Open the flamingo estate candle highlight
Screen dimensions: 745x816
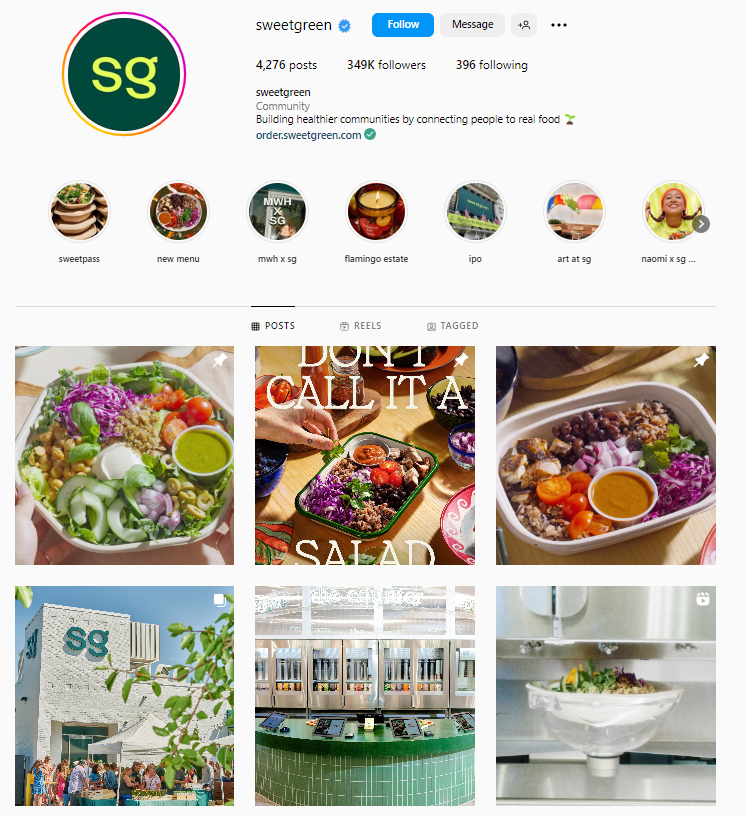(x=376, y=212)
